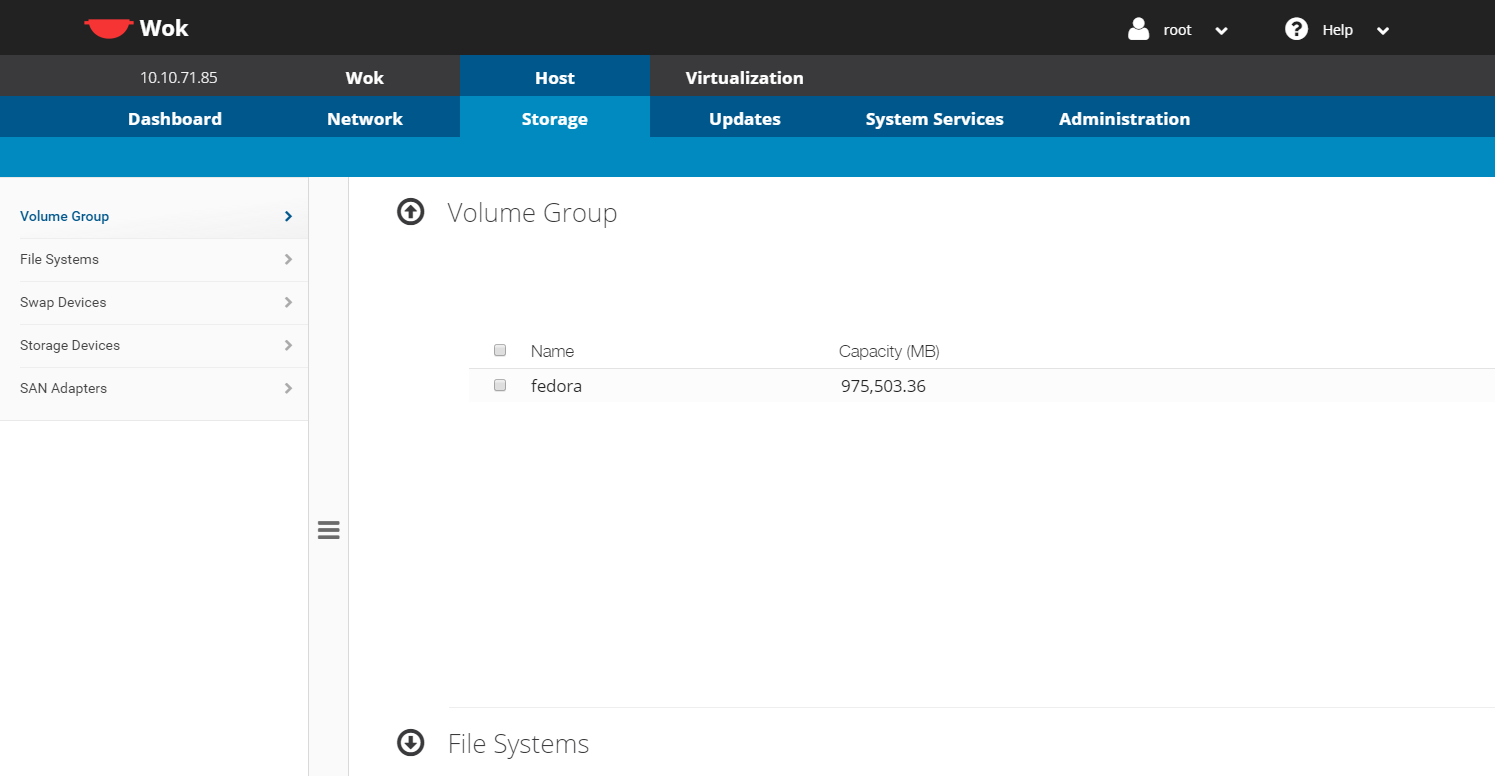
Task: Click chevron next to SAN Adapters
Action: point(288,388)
